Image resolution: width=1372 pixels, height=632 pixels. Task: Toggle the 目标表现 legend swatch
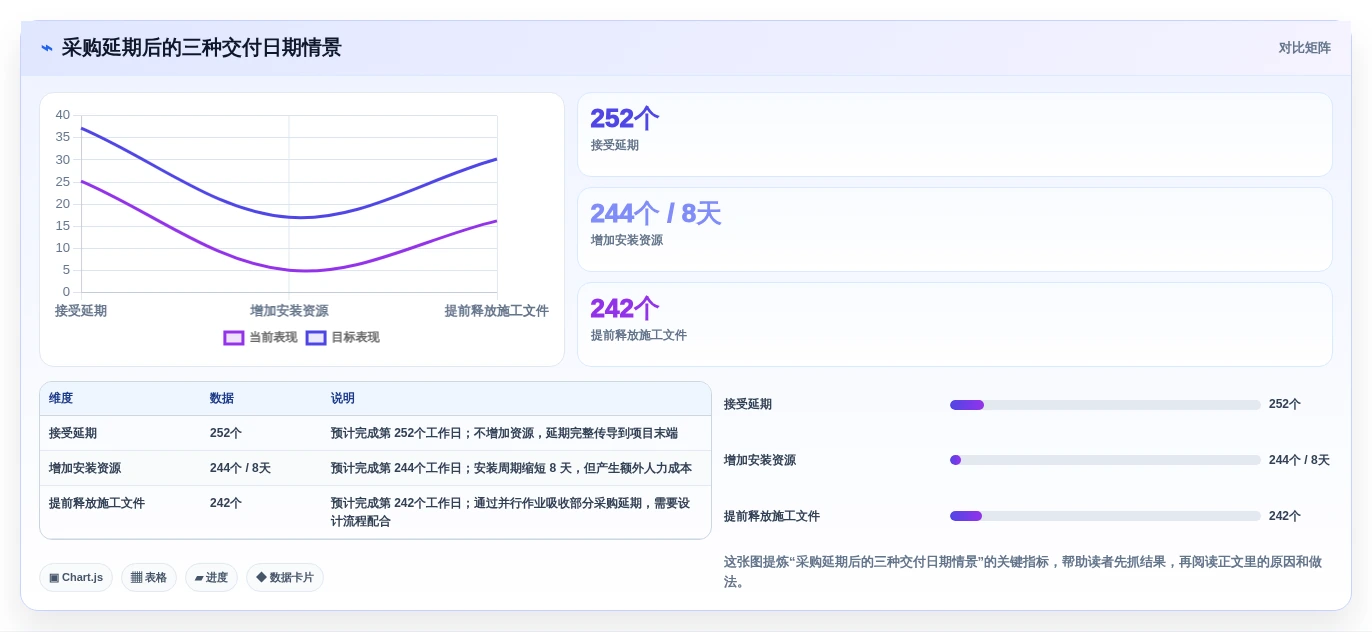coord(316,338)
